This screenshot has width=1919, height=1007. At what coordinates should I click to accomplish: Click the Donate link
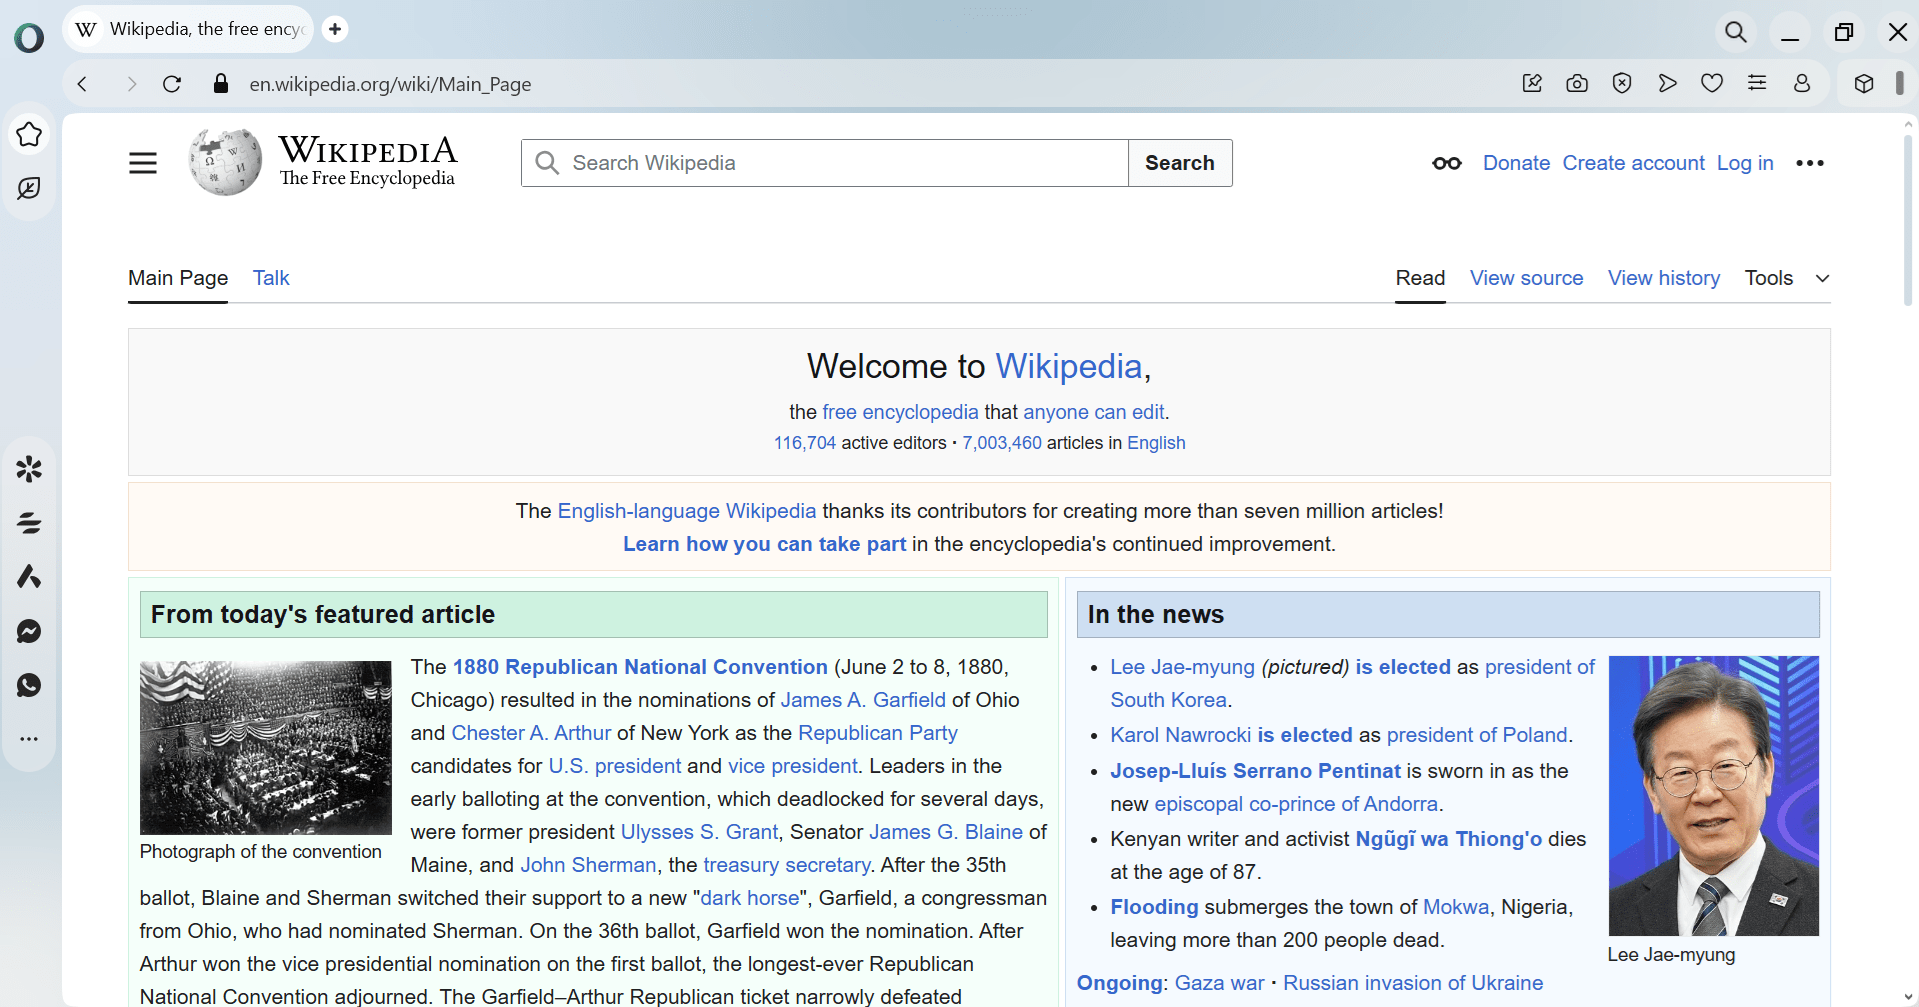(1516, 163)
